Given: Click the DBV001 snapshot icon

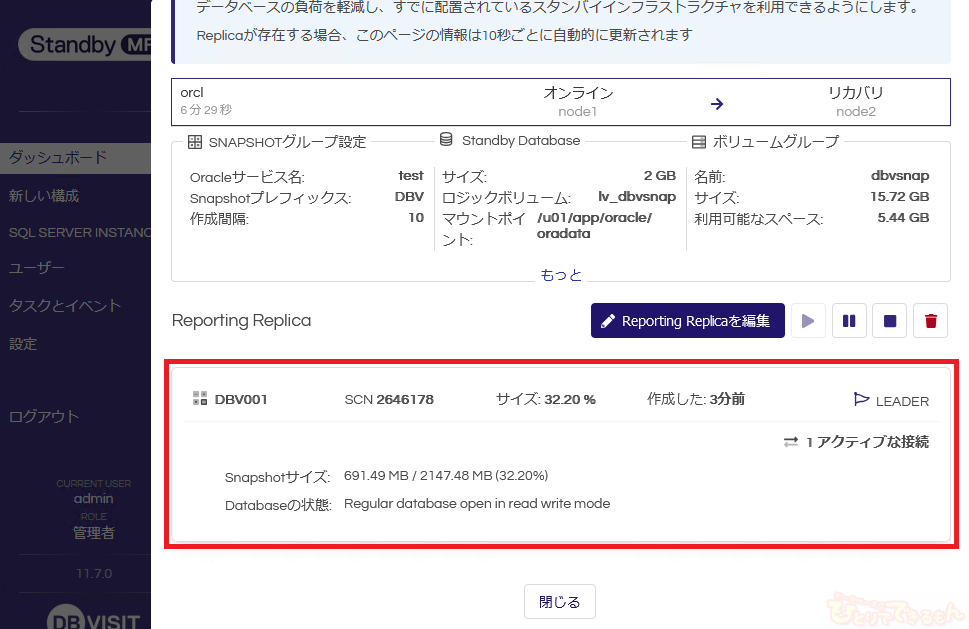Looking at the screenshot, I should (x=200, y=398).
